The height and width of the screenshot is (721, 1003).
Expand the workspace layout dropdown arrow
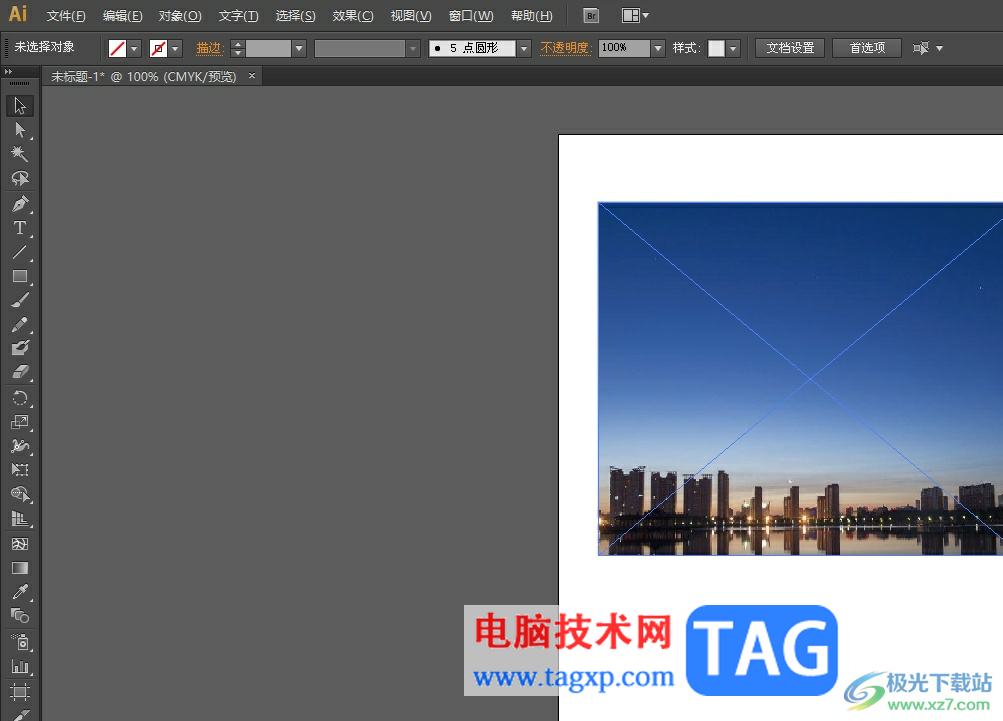[645, 15]
